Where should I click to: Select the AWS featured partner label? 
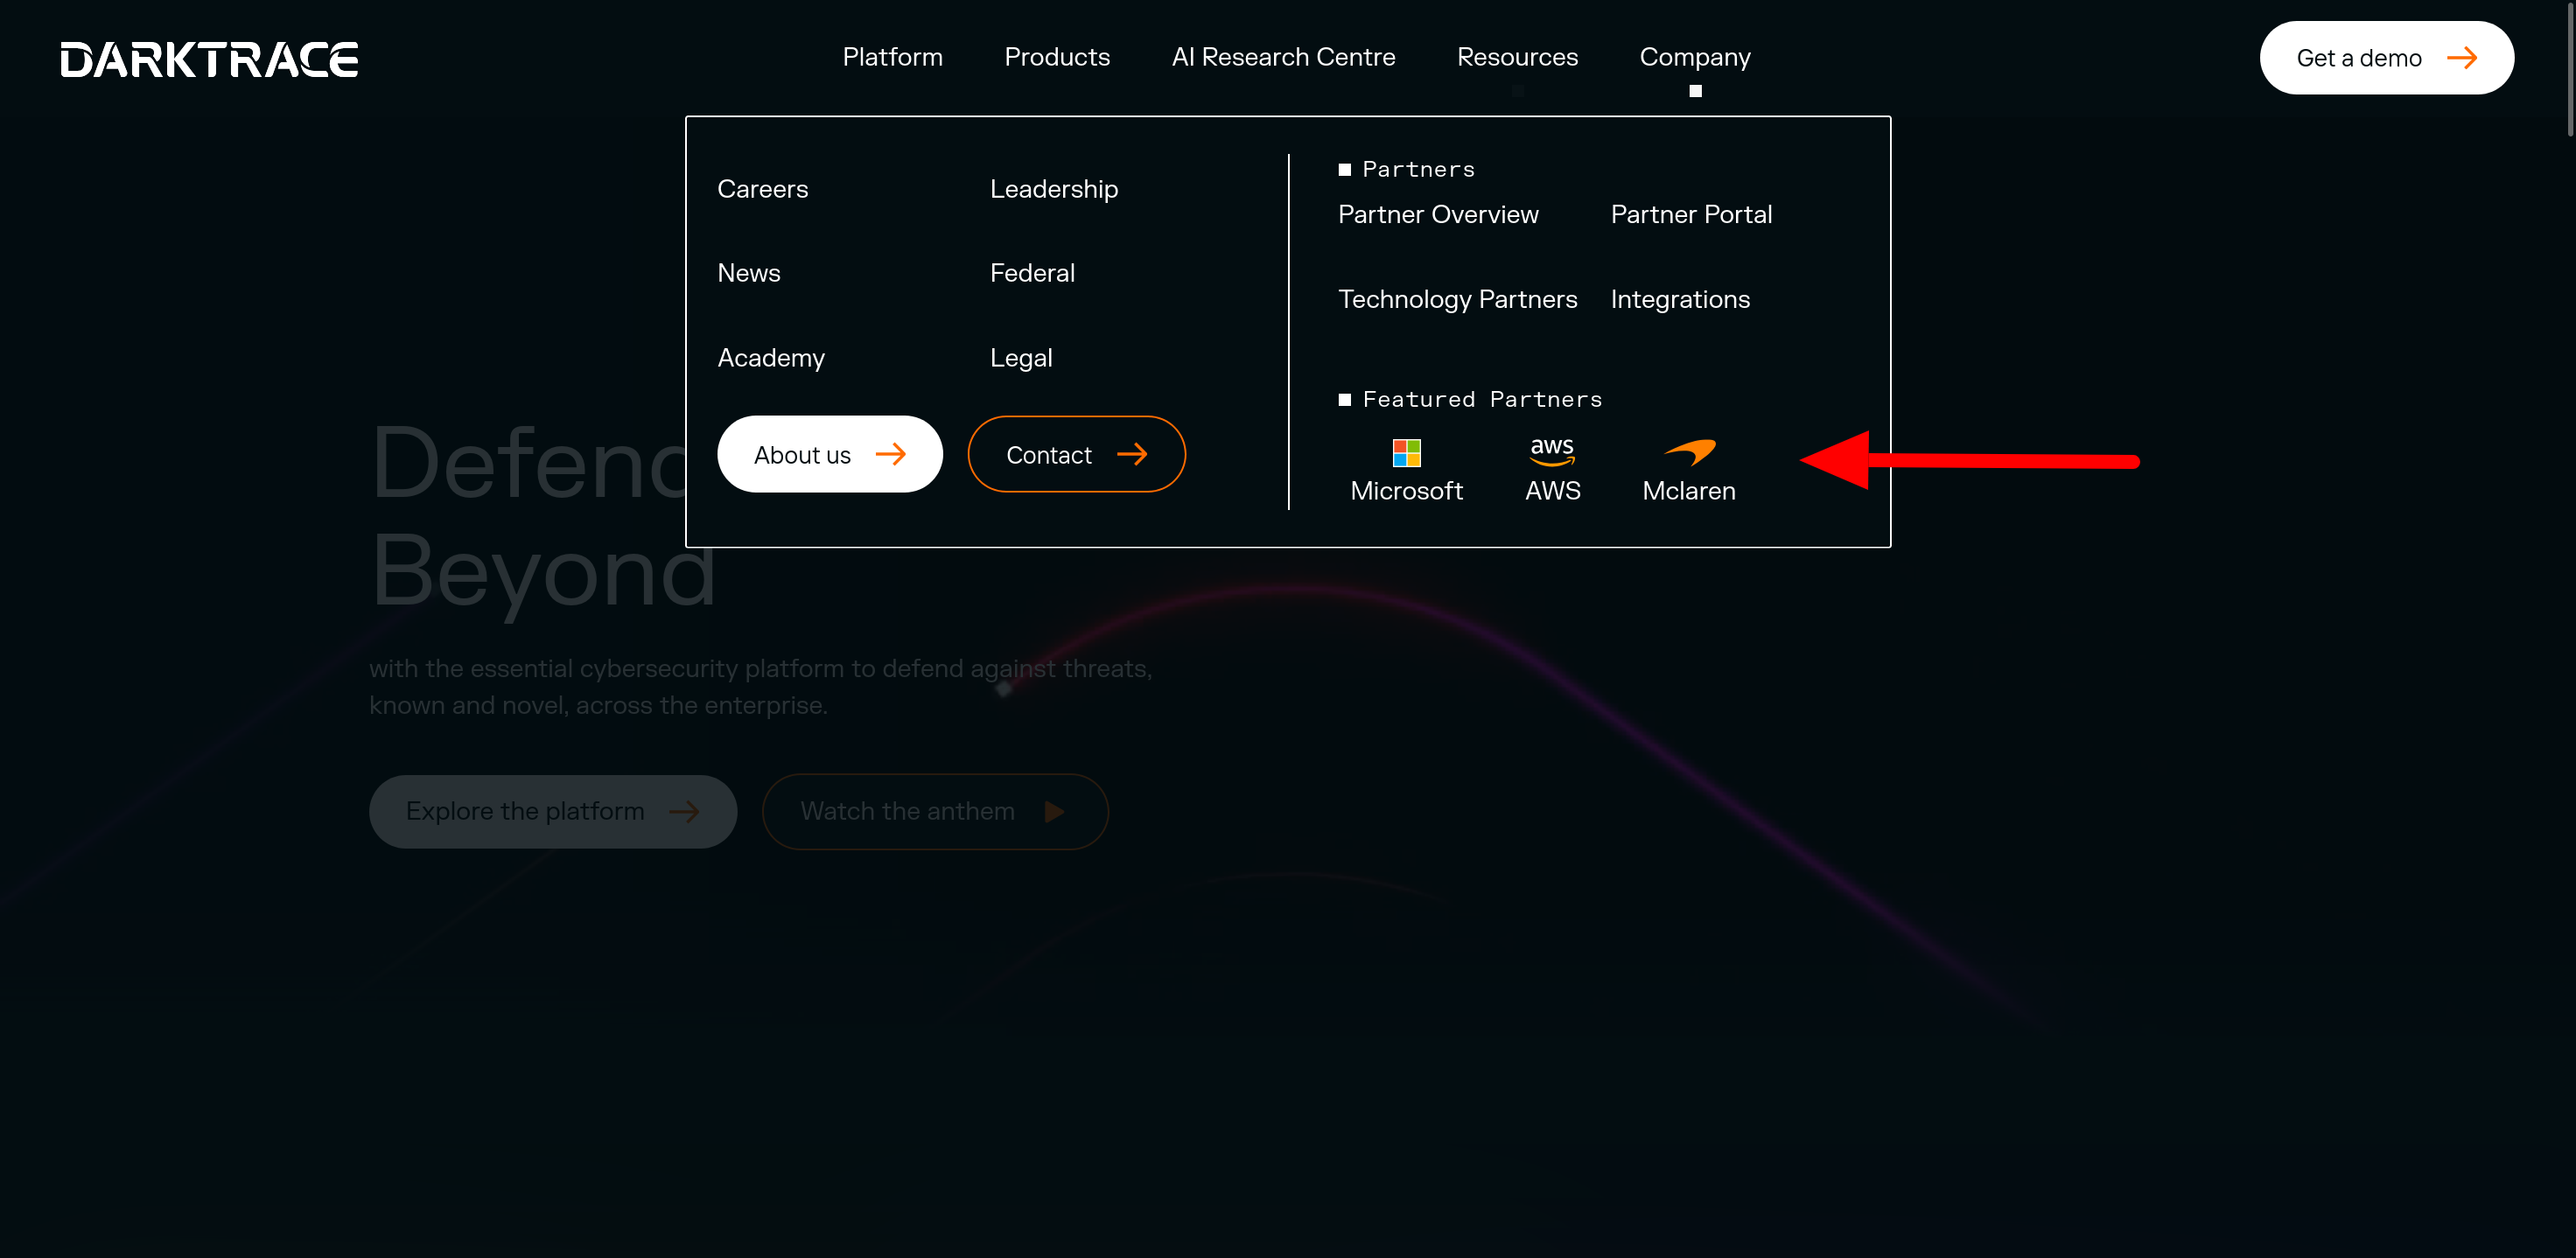click(1552, 490)
